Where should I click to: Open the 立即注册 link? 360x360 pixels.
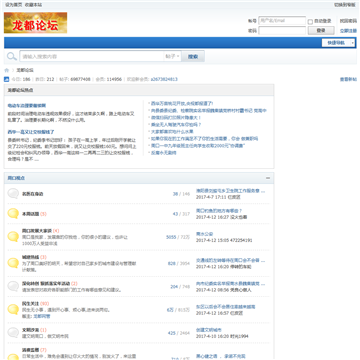tap(348, 31)
